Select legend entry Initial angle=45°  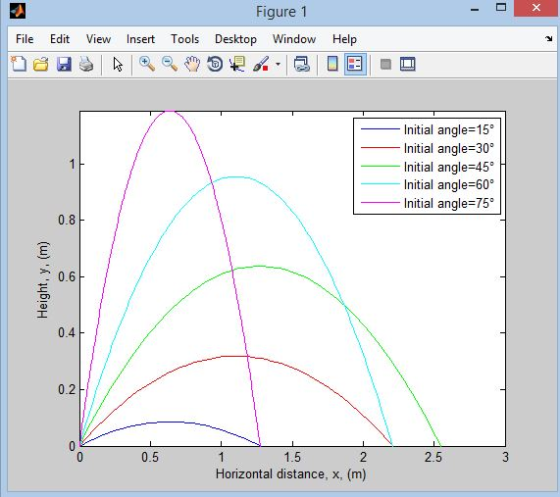449,167
